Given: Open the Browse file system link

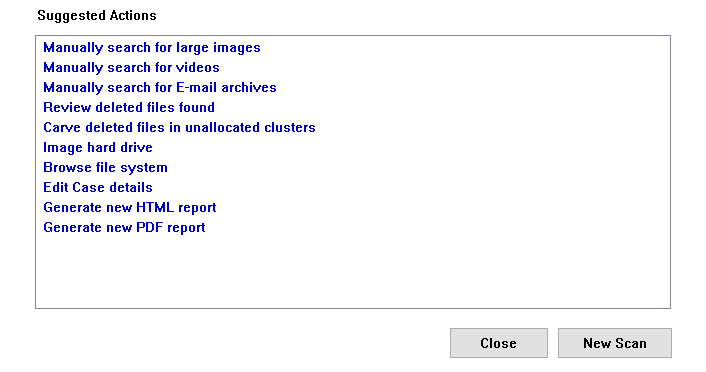Looking at the screenshot, I should point(105,168).
